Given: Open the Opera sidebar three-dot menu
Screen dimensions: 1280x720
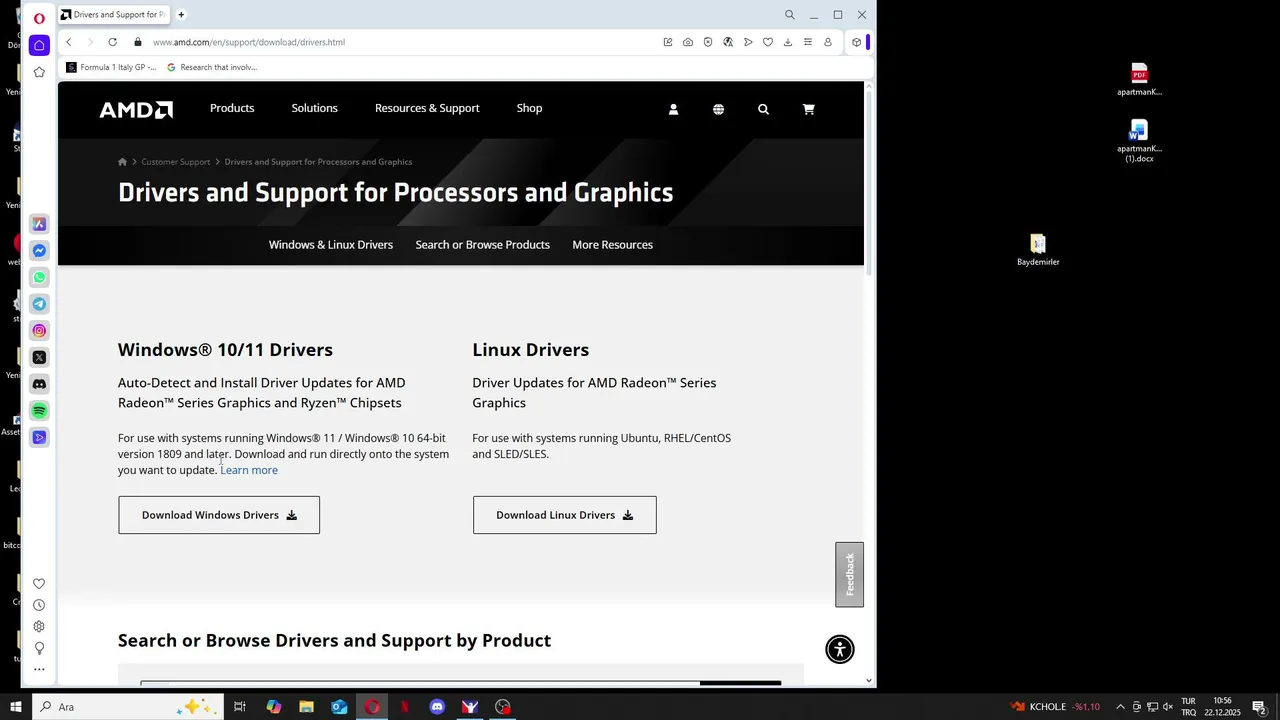Looking at the screenshot, I should pos(39,669).
